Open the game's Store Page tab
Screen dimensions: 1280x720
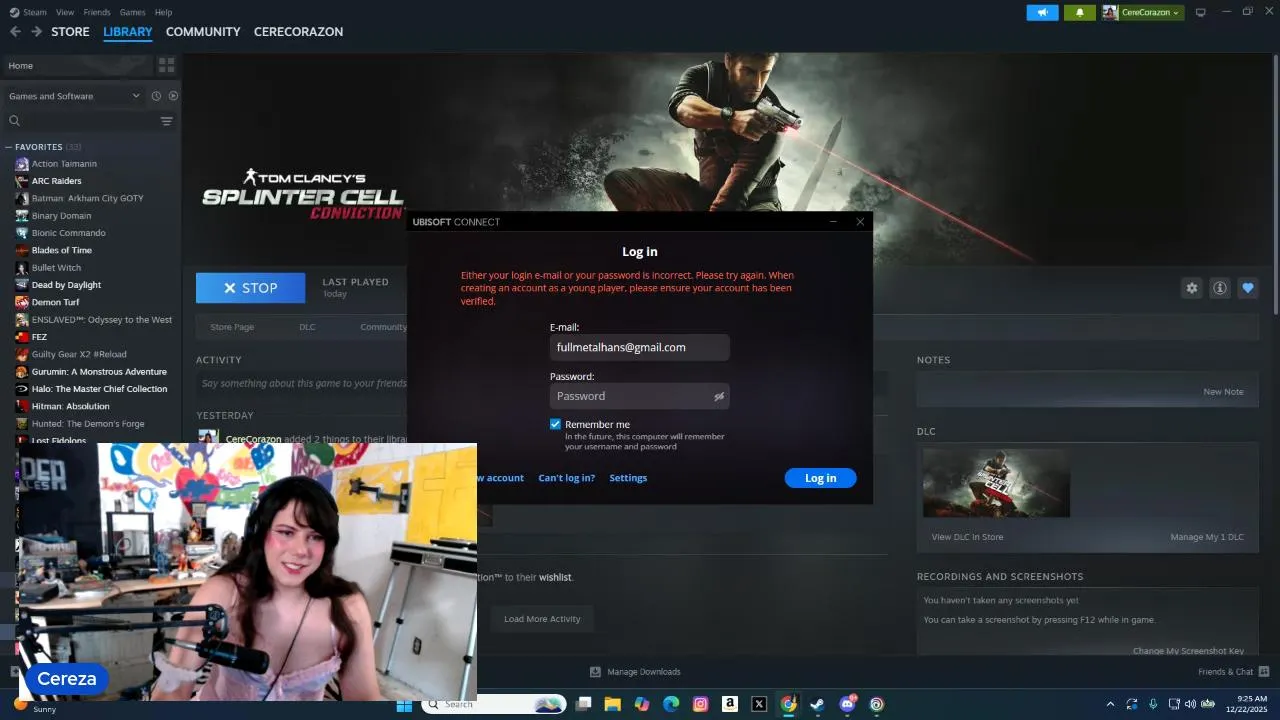(x=232, y=327)
